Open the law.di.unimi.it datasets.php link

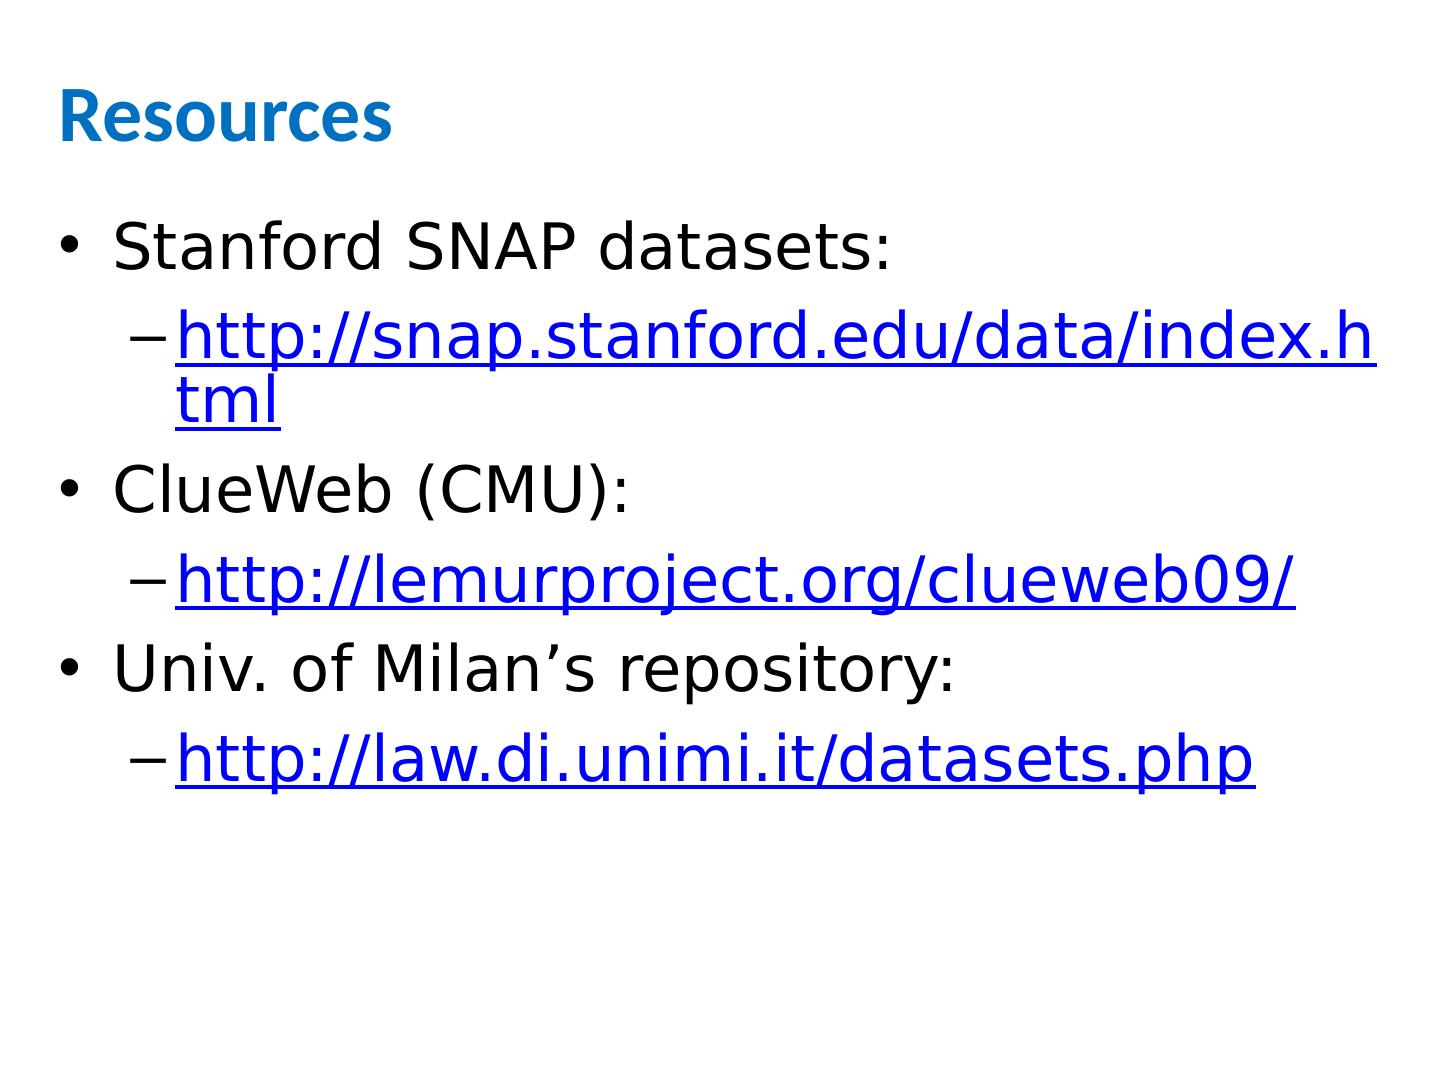pos(714,759)
